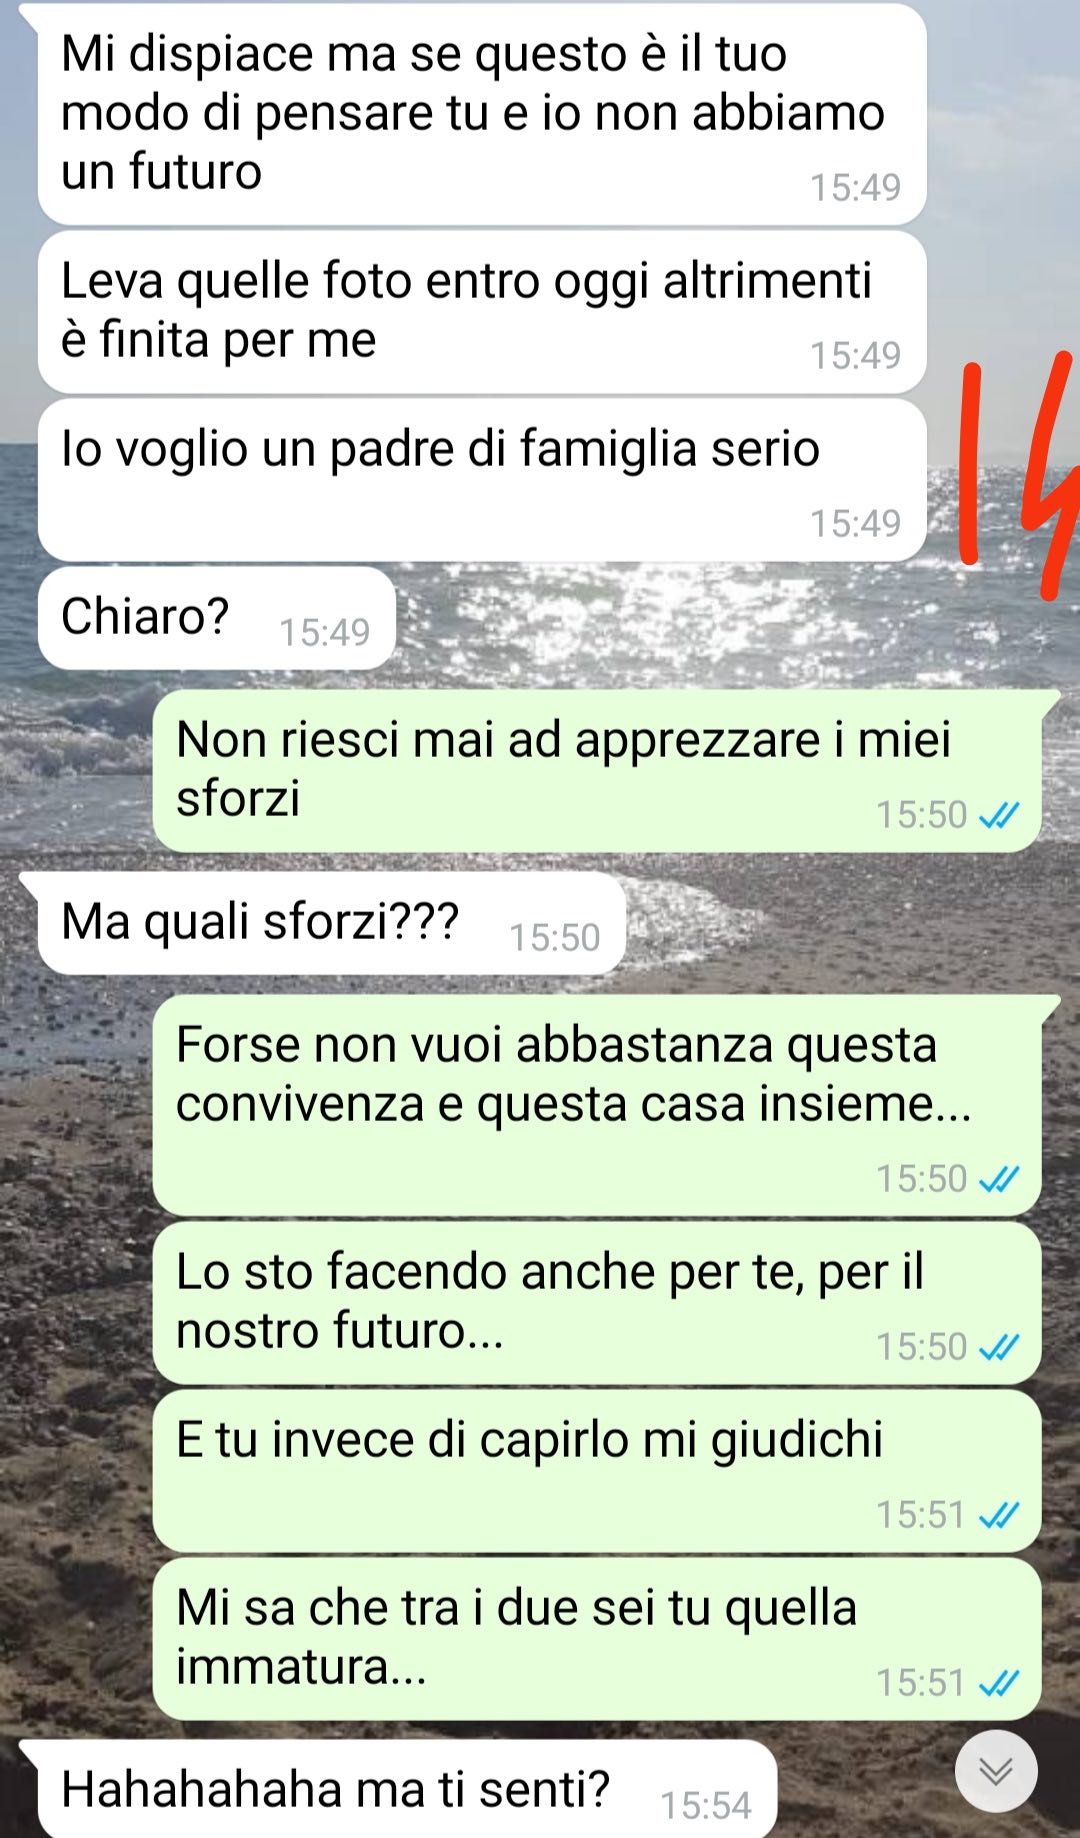Viewport: 1080px width, 1838px height.
Task: Tap 'Lo sto facendo anche per te' bubble
Action: coord(597,1303)
